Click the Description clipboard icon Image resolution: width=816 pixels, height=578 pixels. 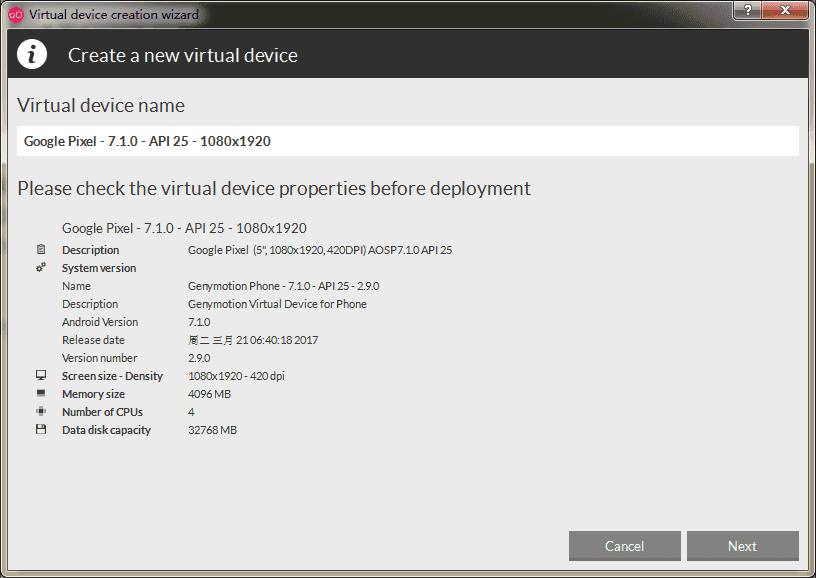(41, 250)
